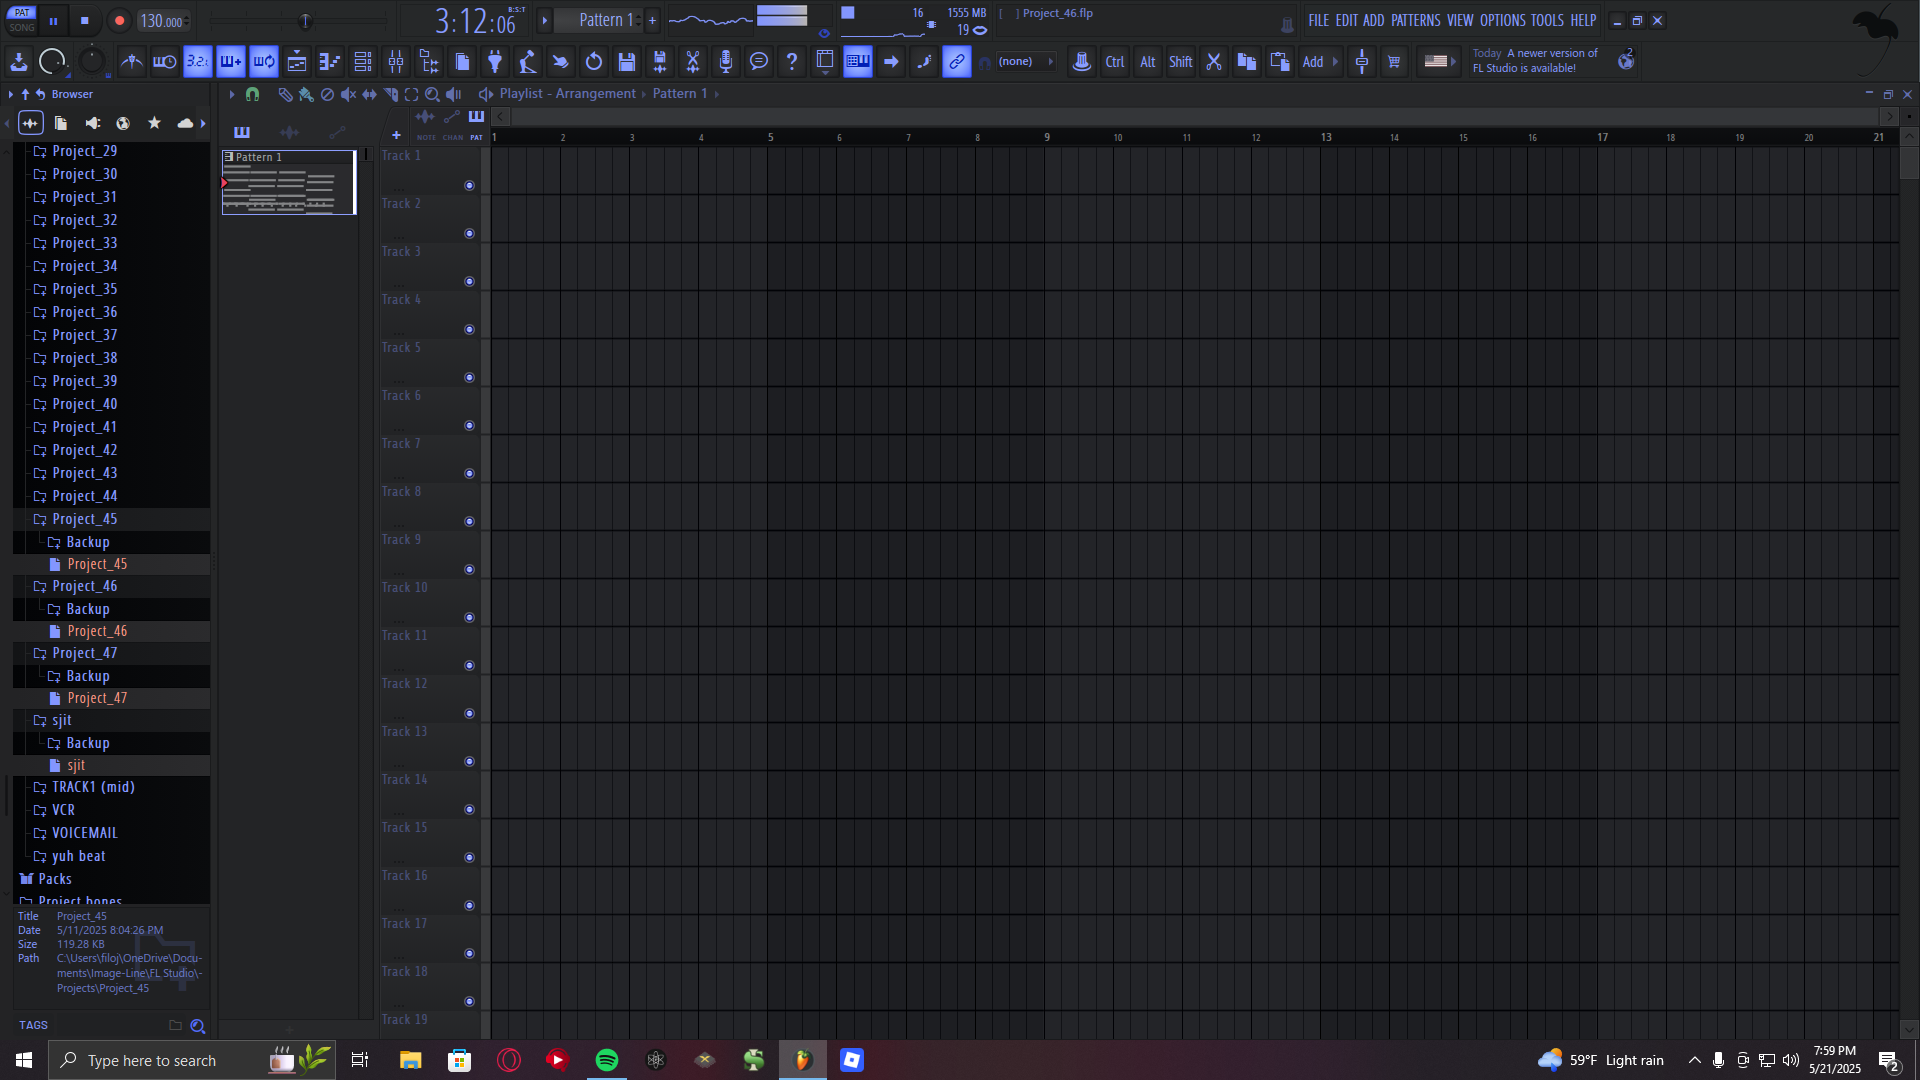
Task: Select the playlist mute tool
Action: [x=348, y=94]
